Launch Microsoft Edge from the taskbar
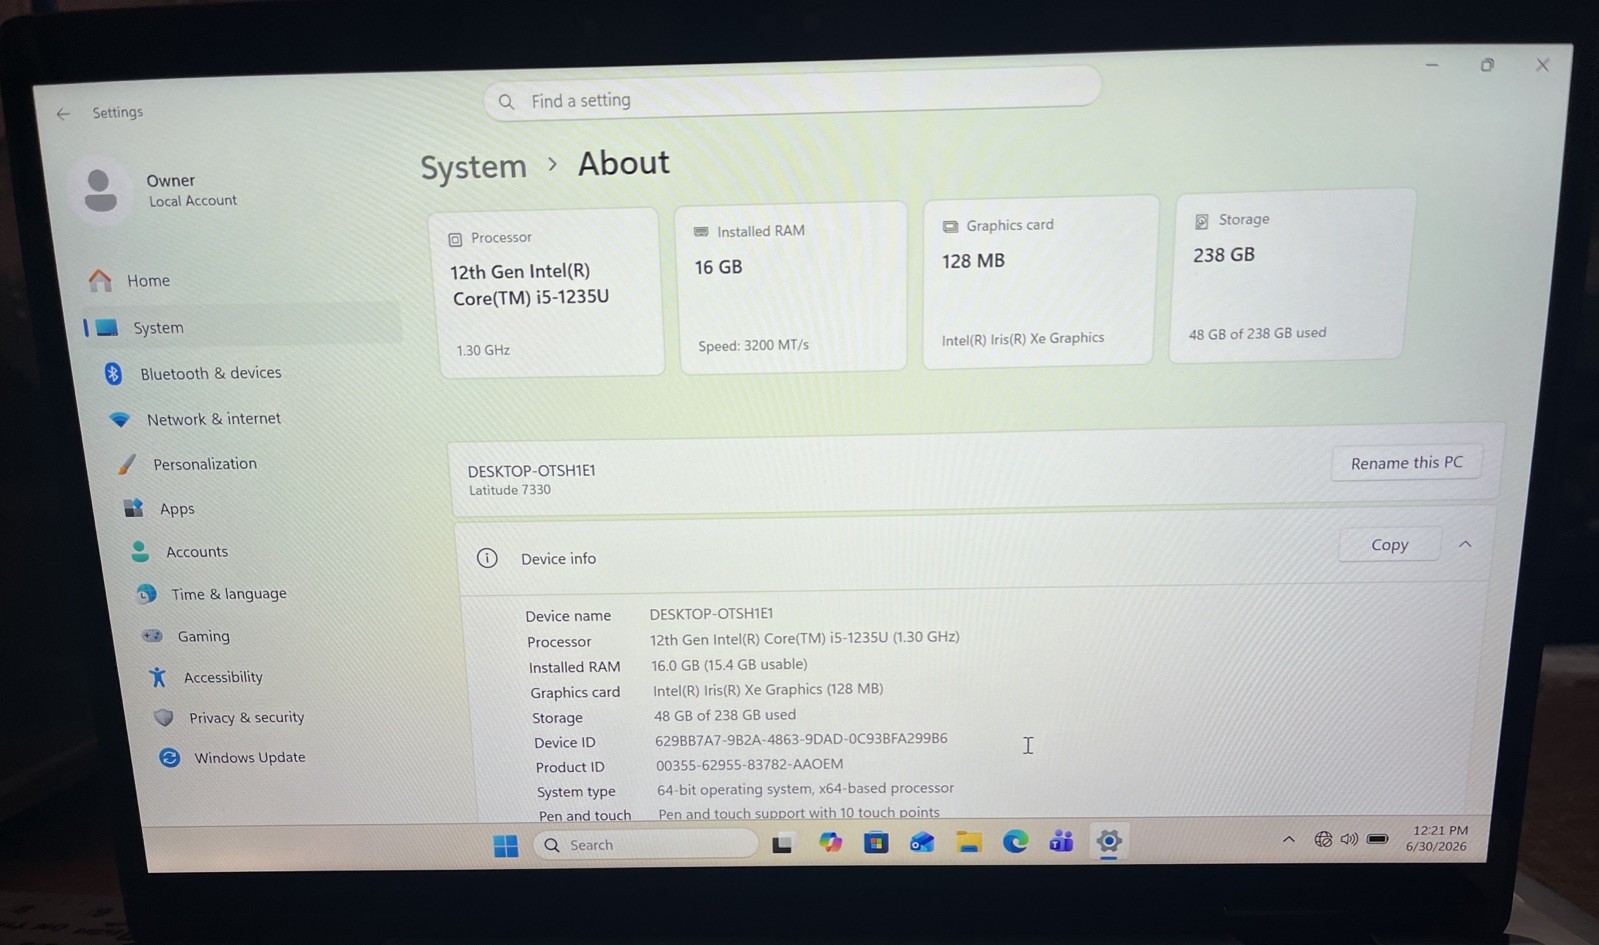This screenshot has width=1599, height=945. (x=1015, y=842)
